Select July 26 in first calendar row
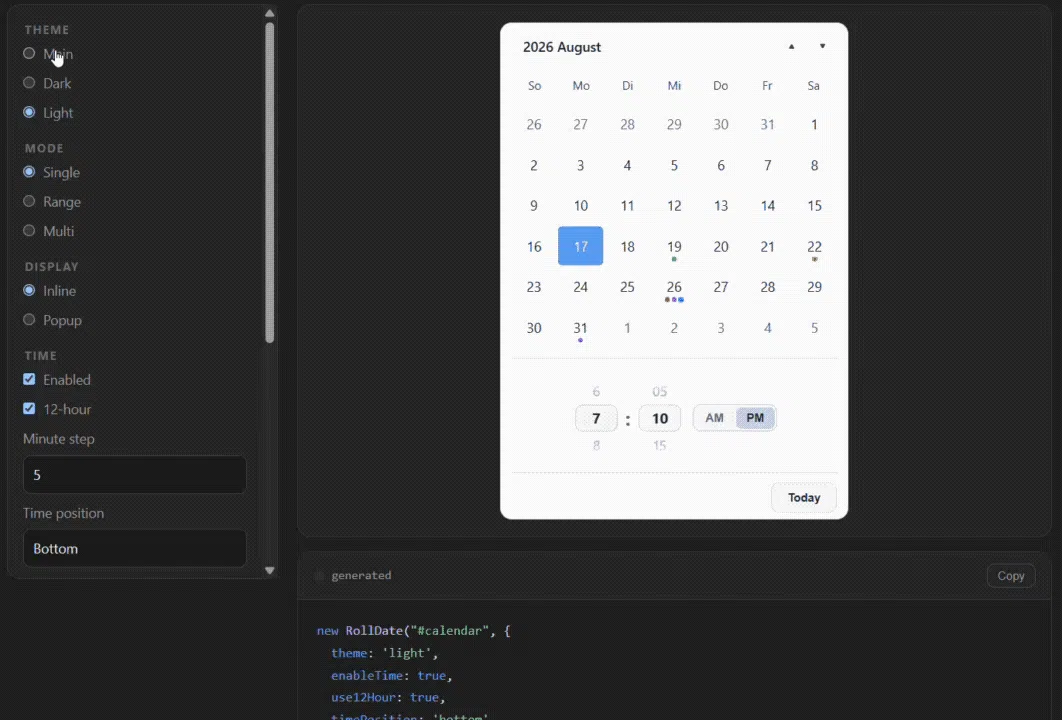The height and width of the screenshot is (720, 1062). pyautogui.click(x=534, y=125)
